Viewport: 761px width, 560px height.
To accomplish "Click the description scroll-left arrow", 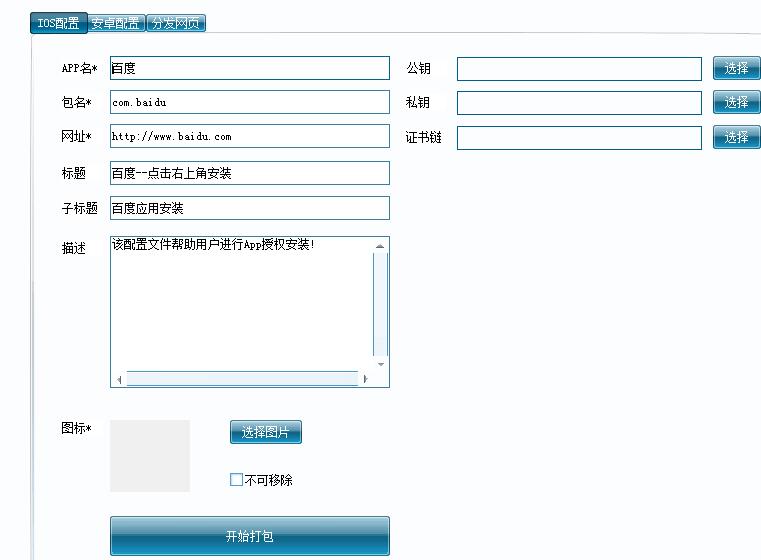I will pos(119,379).
